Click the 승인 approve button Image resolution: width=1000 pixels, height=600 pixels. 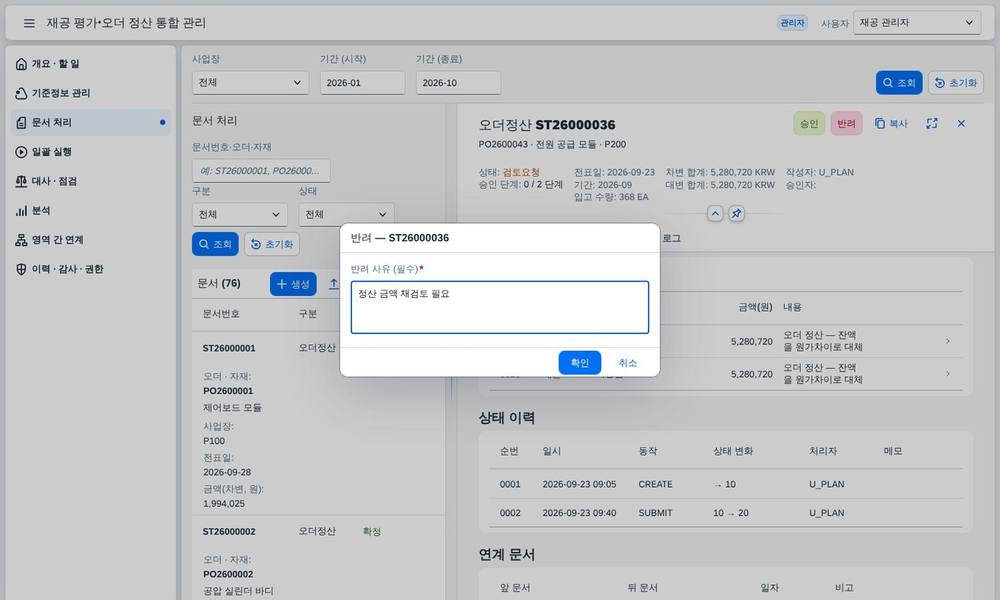click(809, 124)
